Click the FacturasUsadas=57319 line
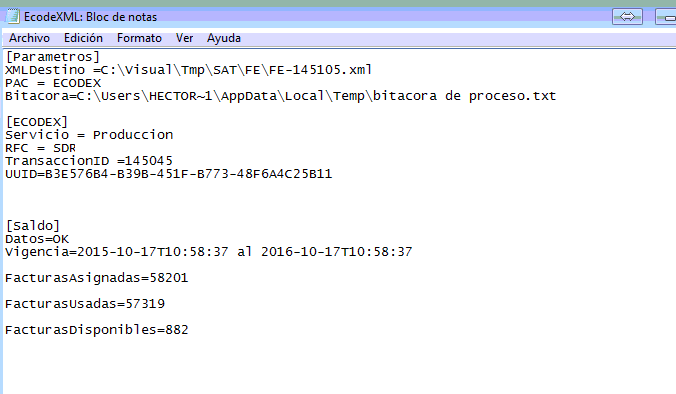Image resolution: width=676 pixels, height=394 pixels. tap(85, 304)
